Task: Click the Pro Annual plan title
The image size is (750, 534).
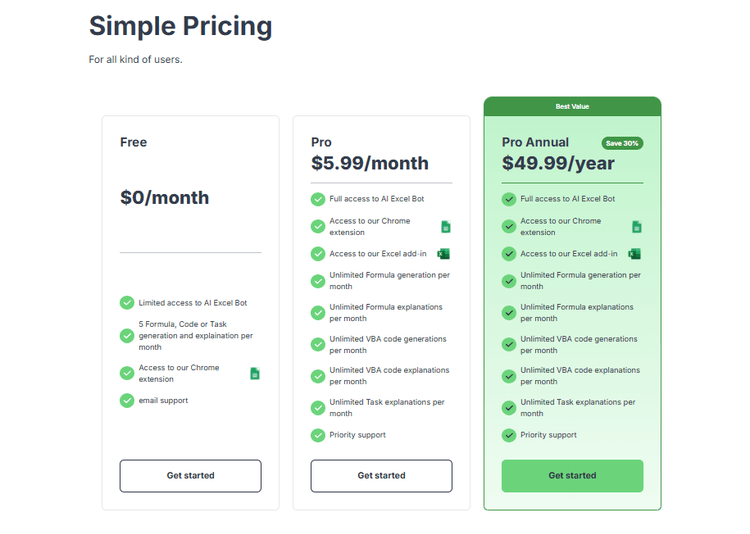Action: 535,142
